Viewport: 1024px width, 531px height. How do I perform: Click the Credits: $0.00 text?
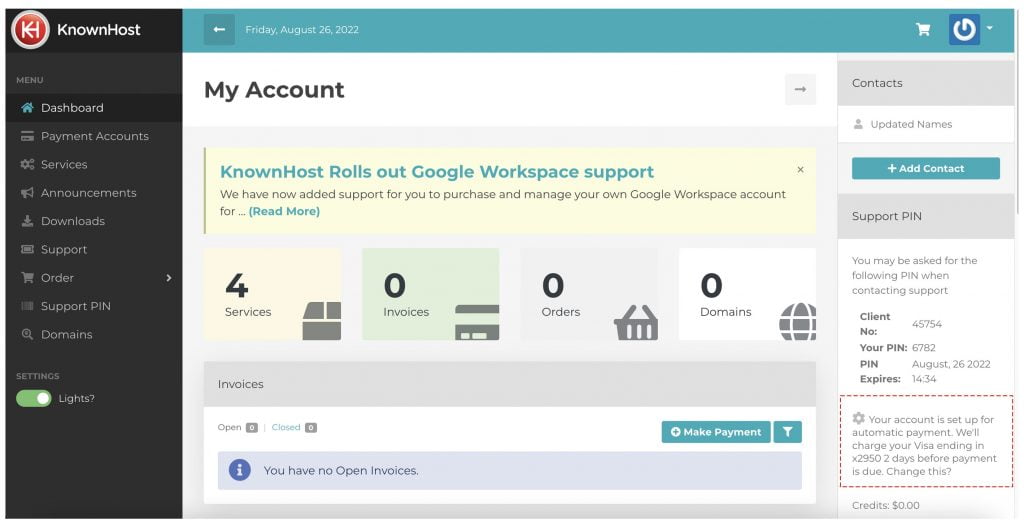click(886, 506)
